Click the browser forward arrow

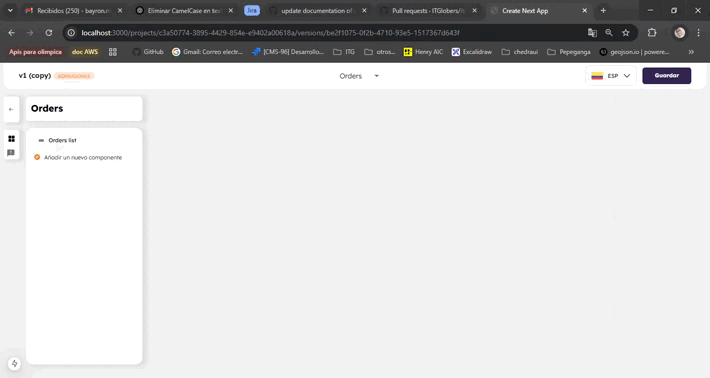30,33
